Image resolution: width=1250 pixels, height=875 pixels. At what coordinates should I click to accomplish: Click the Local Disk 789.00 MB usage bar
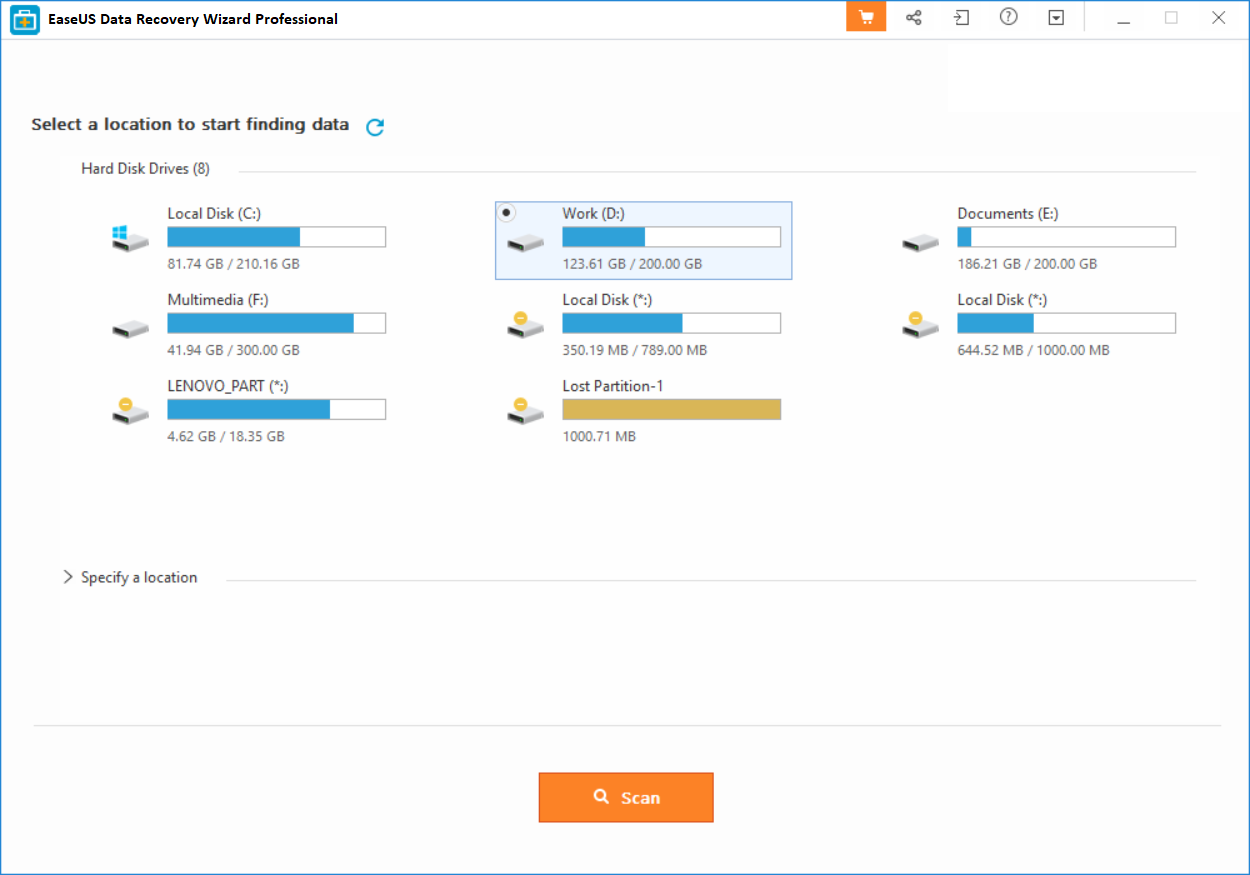coord(671,323)
